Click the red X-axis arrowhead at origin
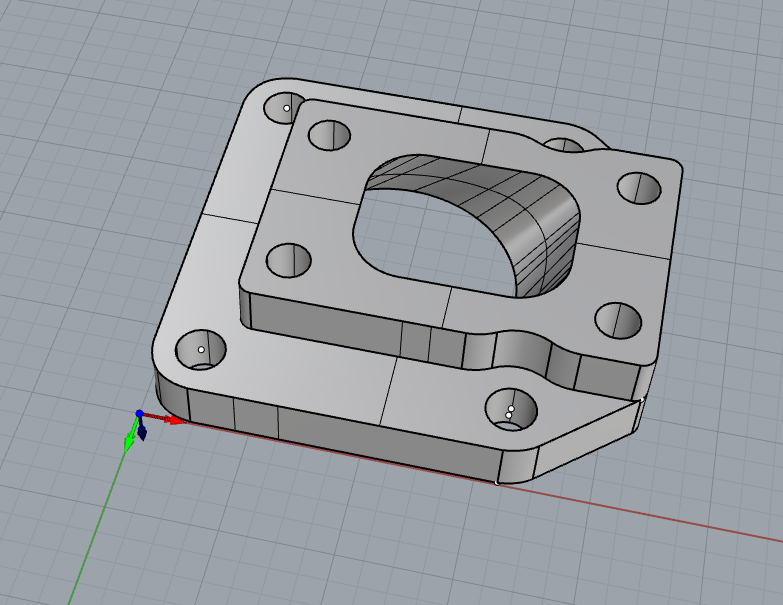Image resolution: width=783 pixels, height=605 pixels. pyautogui.click(x=177, y=420)
